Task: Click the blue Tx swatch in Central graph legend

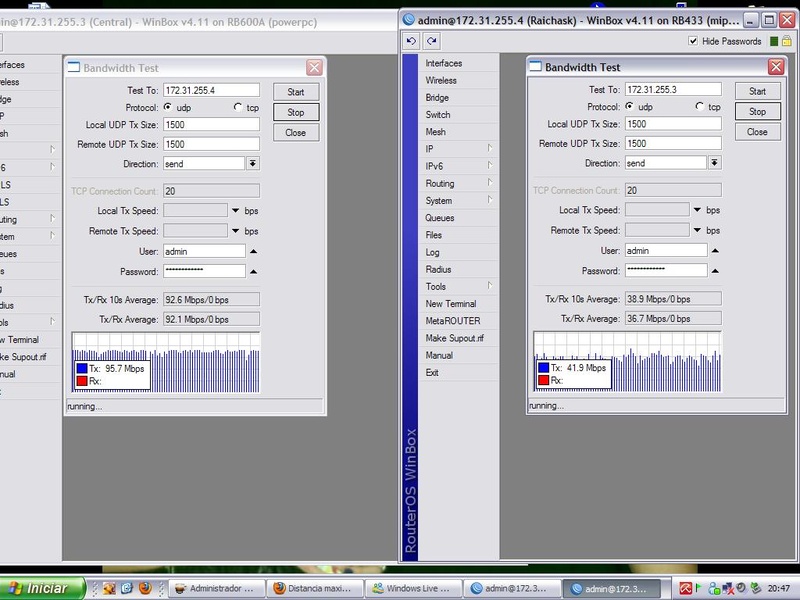Action: point(82,369)
